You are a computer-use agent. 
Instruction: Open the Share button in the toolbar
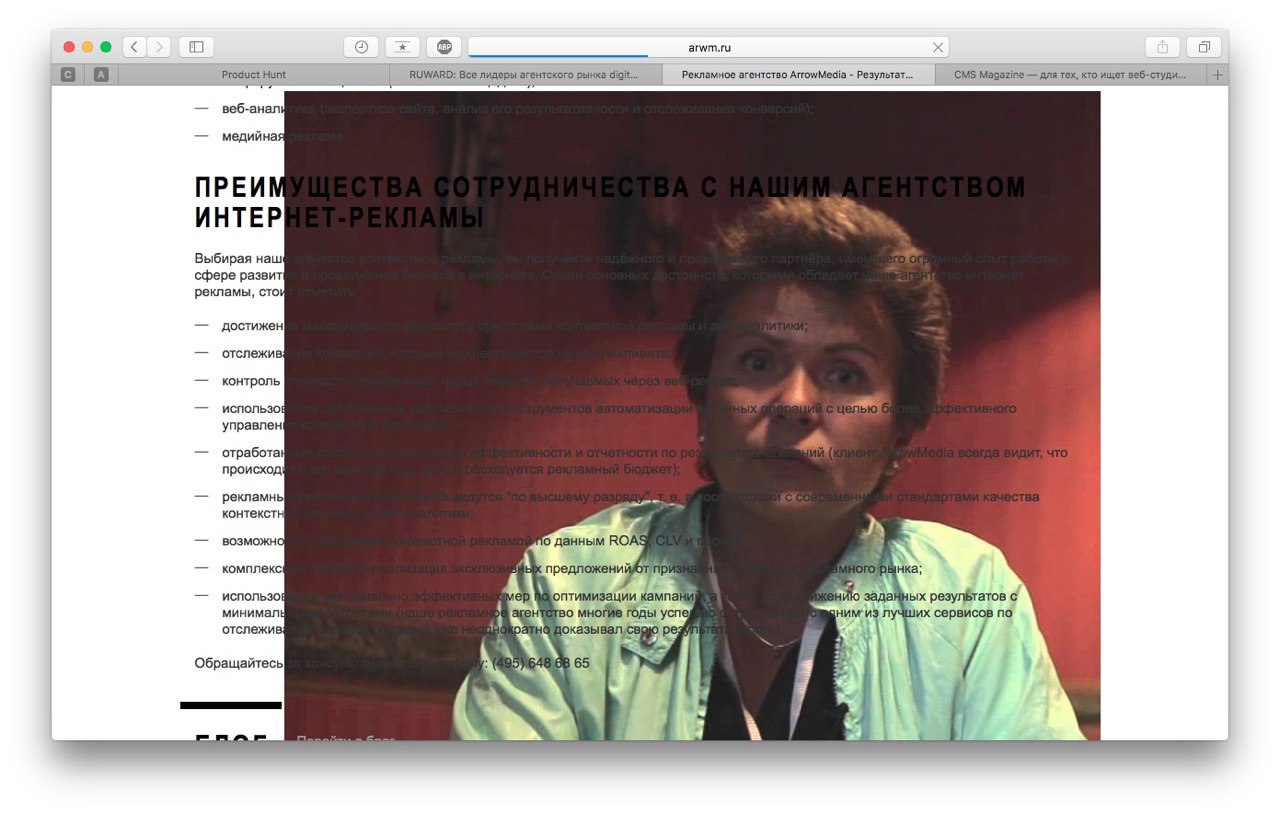click(1162, 47)
